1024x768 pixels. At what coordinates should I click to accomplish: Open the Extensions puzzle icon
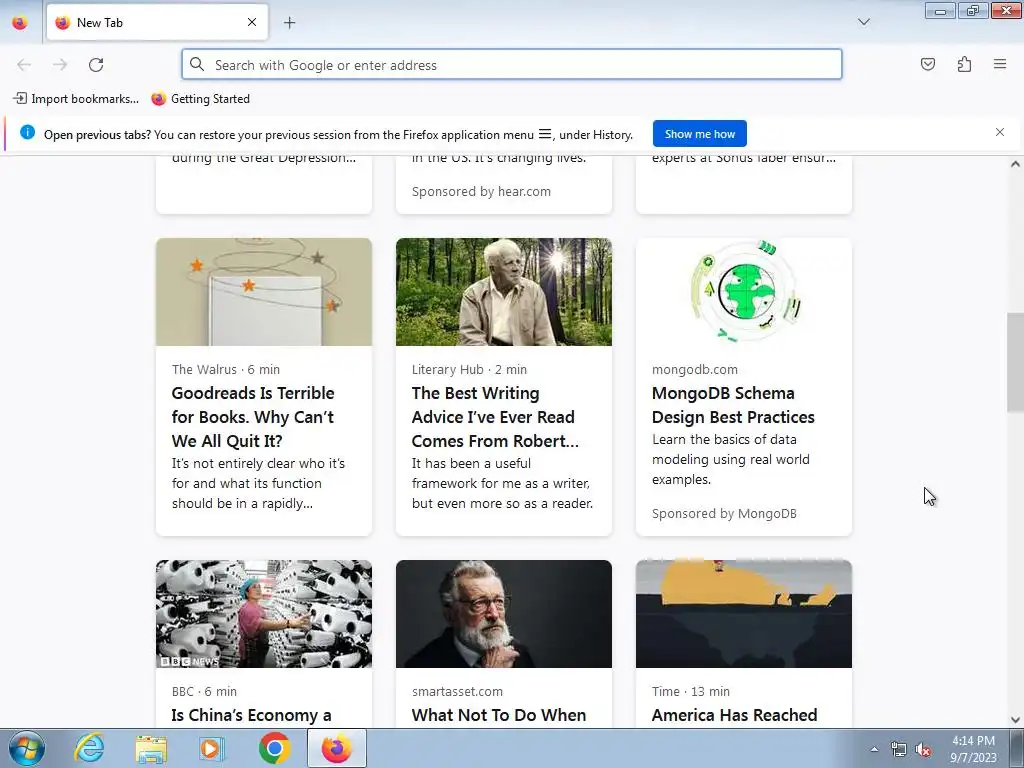click(964, 64)
